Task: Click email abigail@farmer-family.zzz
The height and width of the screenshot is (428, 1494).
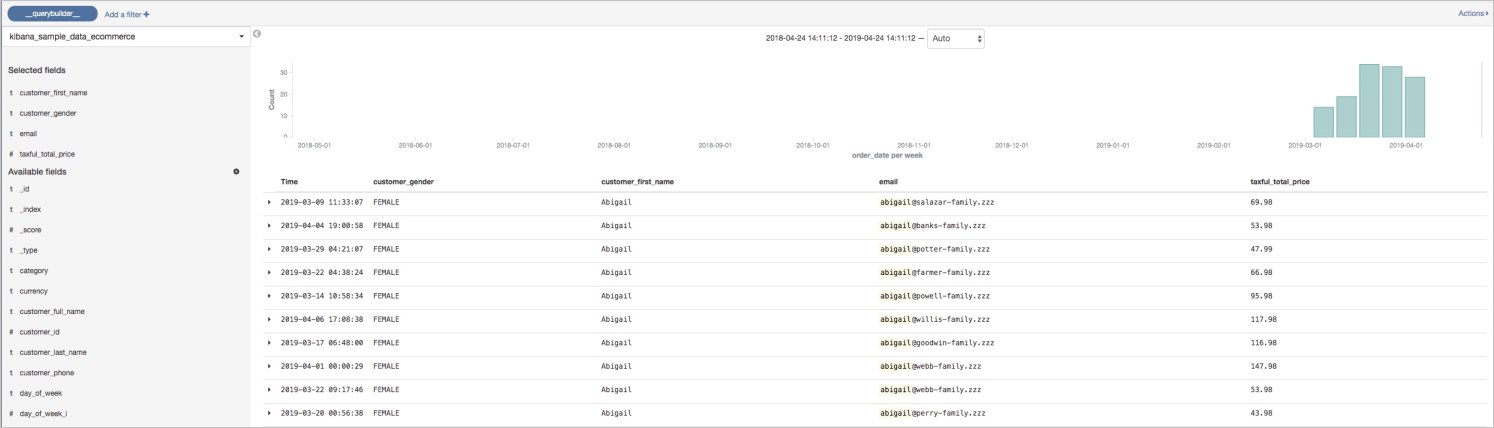Action: click(935, 272)
